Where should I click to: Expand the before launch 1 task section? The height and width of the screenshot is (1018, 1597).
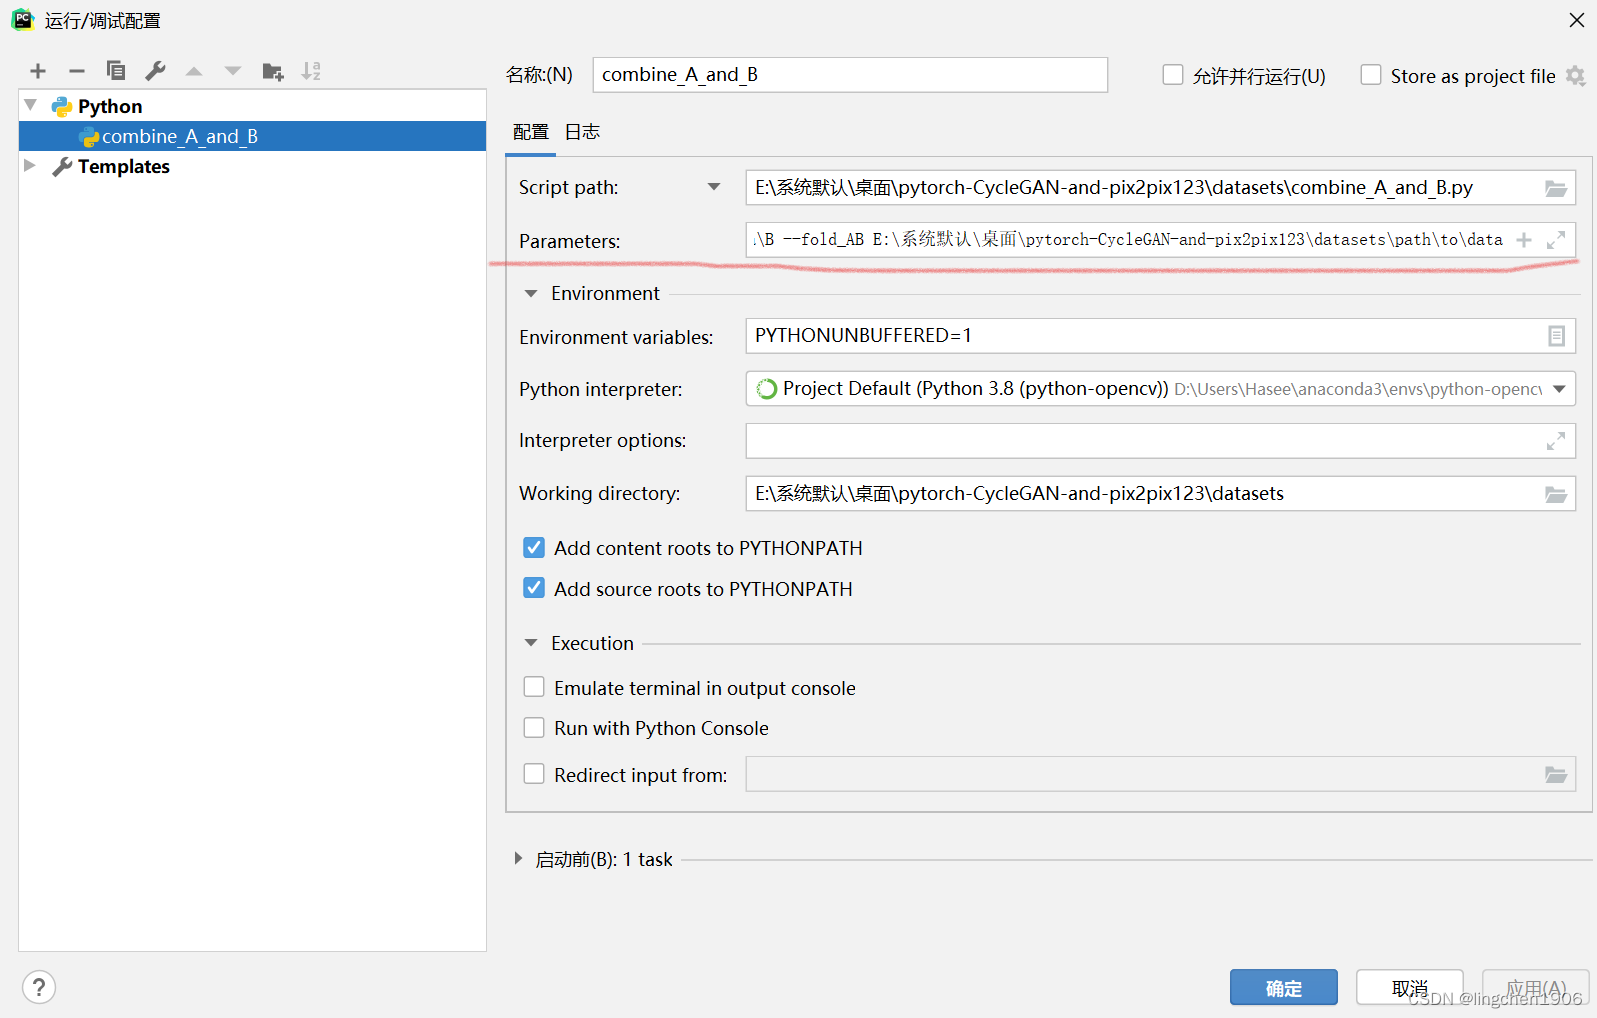click(x=518, y=859)
